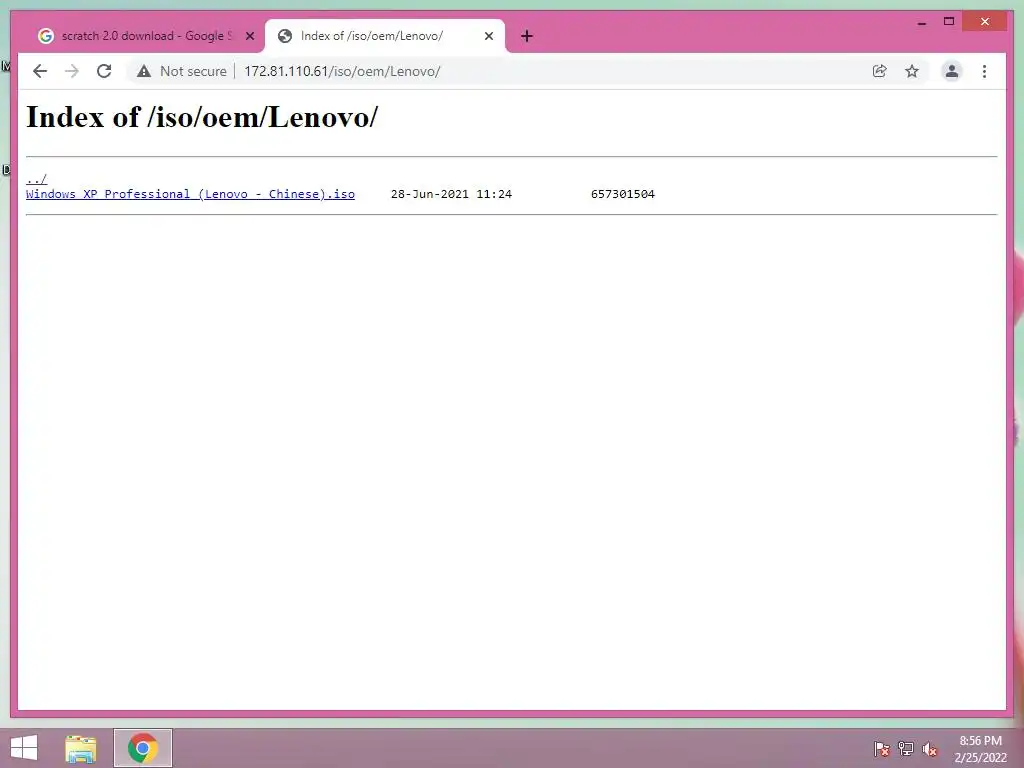The height and width of the screenshot is (768, 1024).
Task: Click the Not secure label text
Action: pyautogui.click(x=193, y=71)
